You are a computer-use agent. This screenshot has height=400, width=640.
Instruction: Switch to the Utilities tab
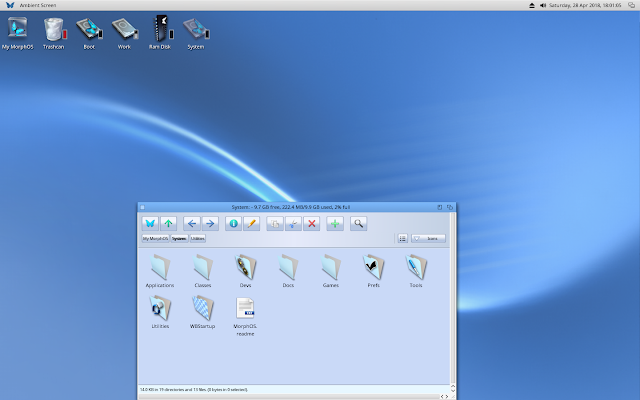pos(197,239)
